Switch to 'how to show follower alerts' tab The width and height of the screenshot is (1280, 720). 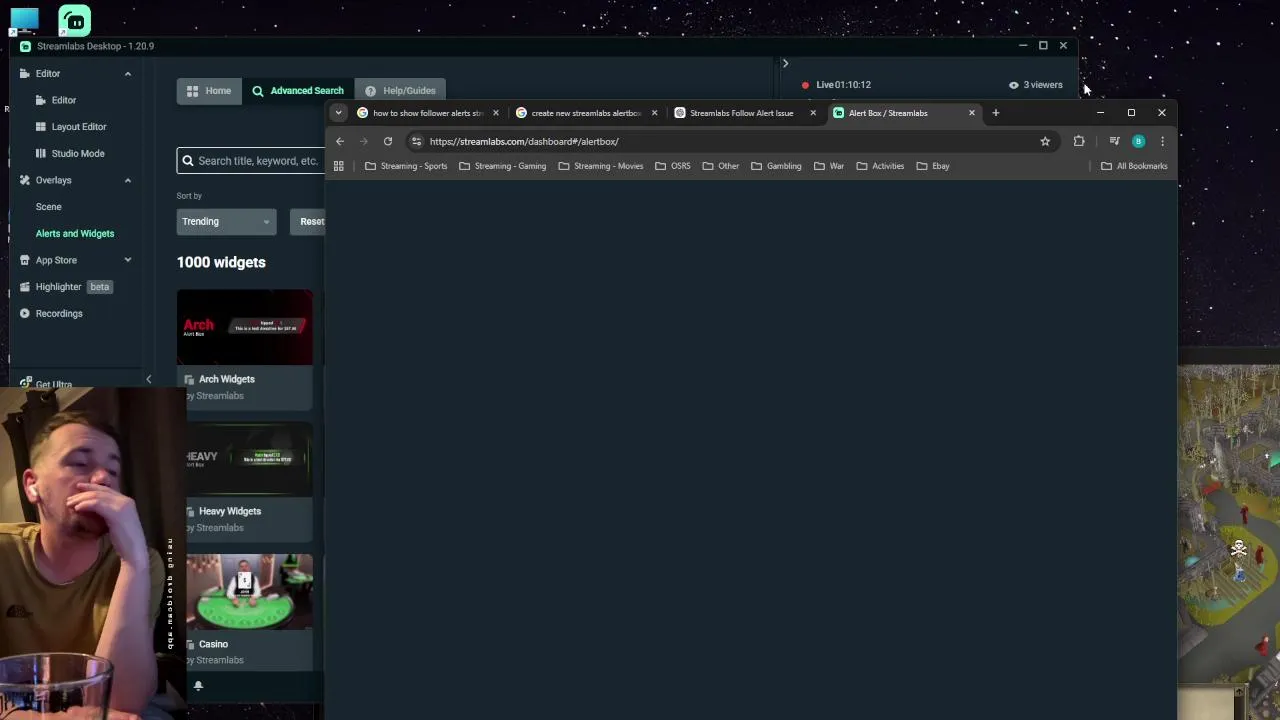tap(425, 113)
